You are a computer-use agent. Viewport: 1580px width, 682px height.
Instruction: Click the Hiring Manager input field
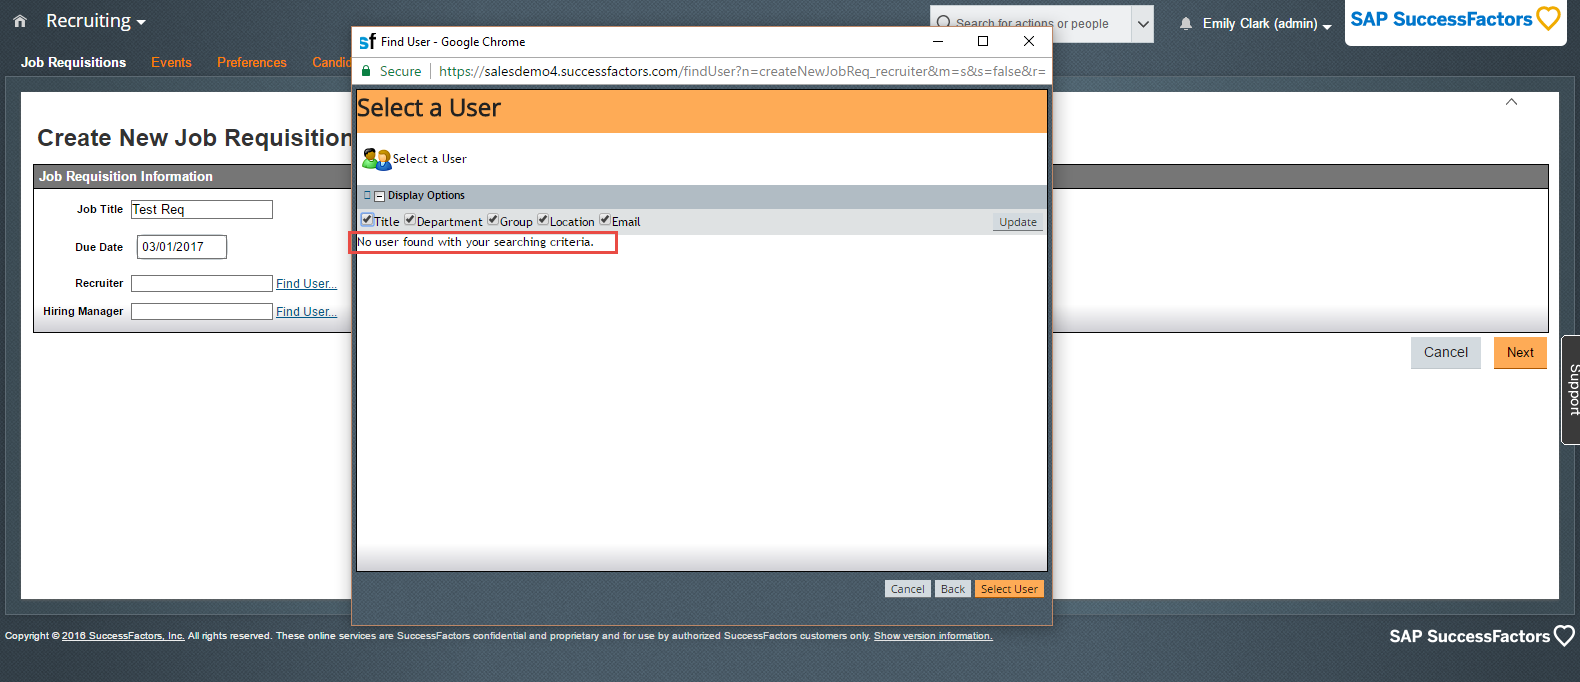(202, 312)
